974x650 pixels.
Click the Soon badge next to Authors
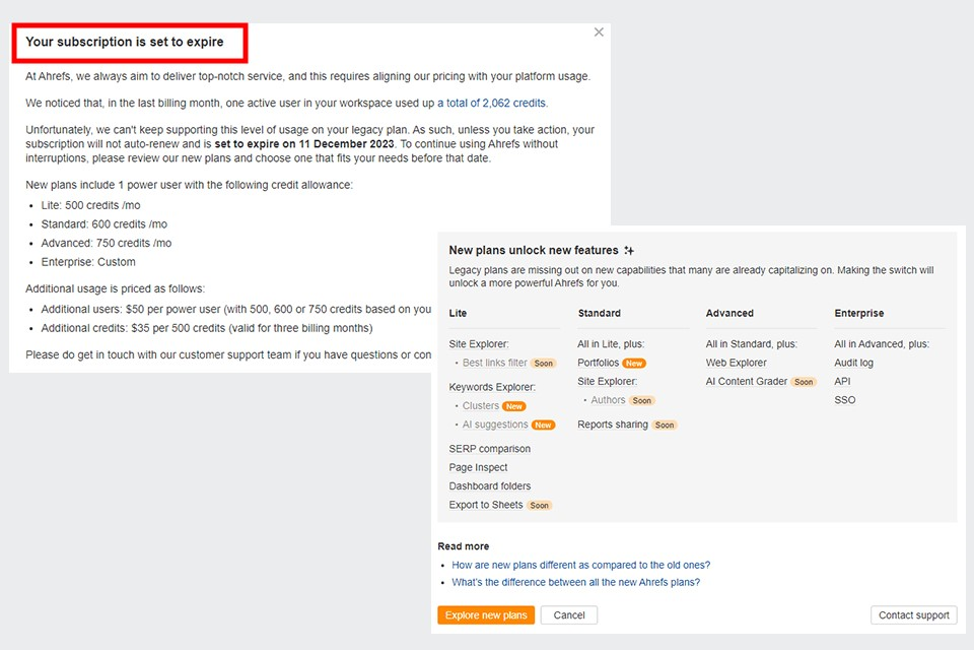(642, 400)
